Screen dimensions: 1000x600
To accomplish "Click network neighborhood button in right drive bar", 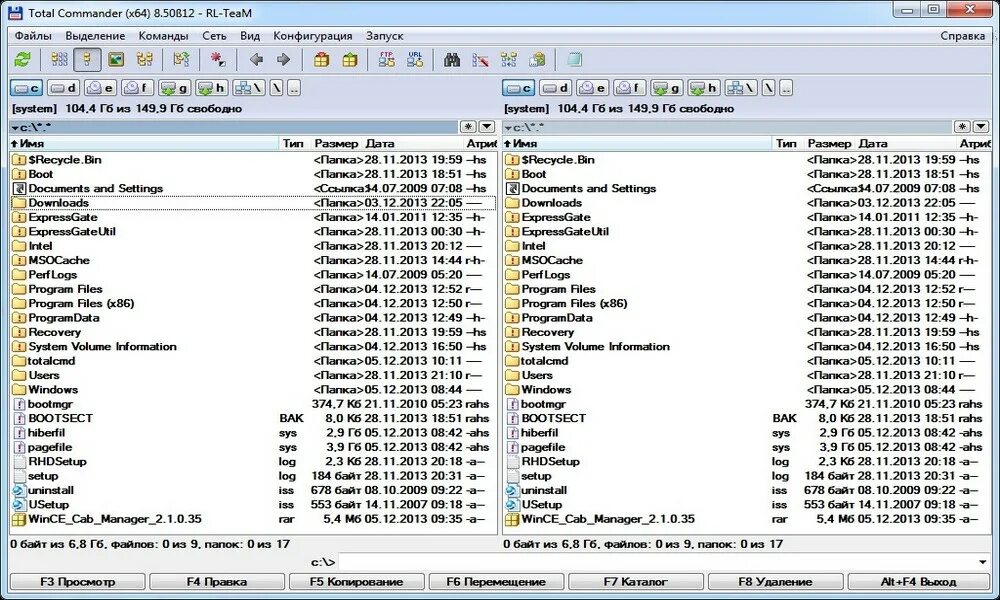I will click(742, 88).
